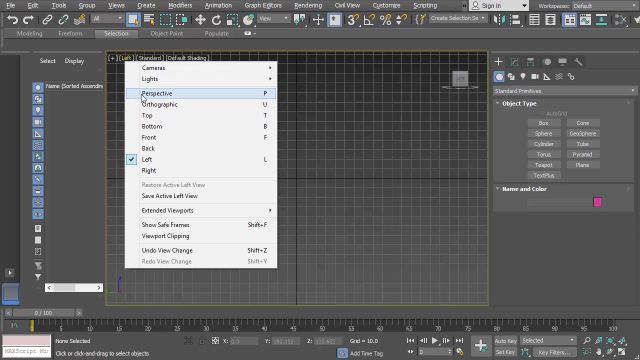Screen dimensions: 640x360
Task: Create a Sphere primitive
Action: [x=543, y=133]
